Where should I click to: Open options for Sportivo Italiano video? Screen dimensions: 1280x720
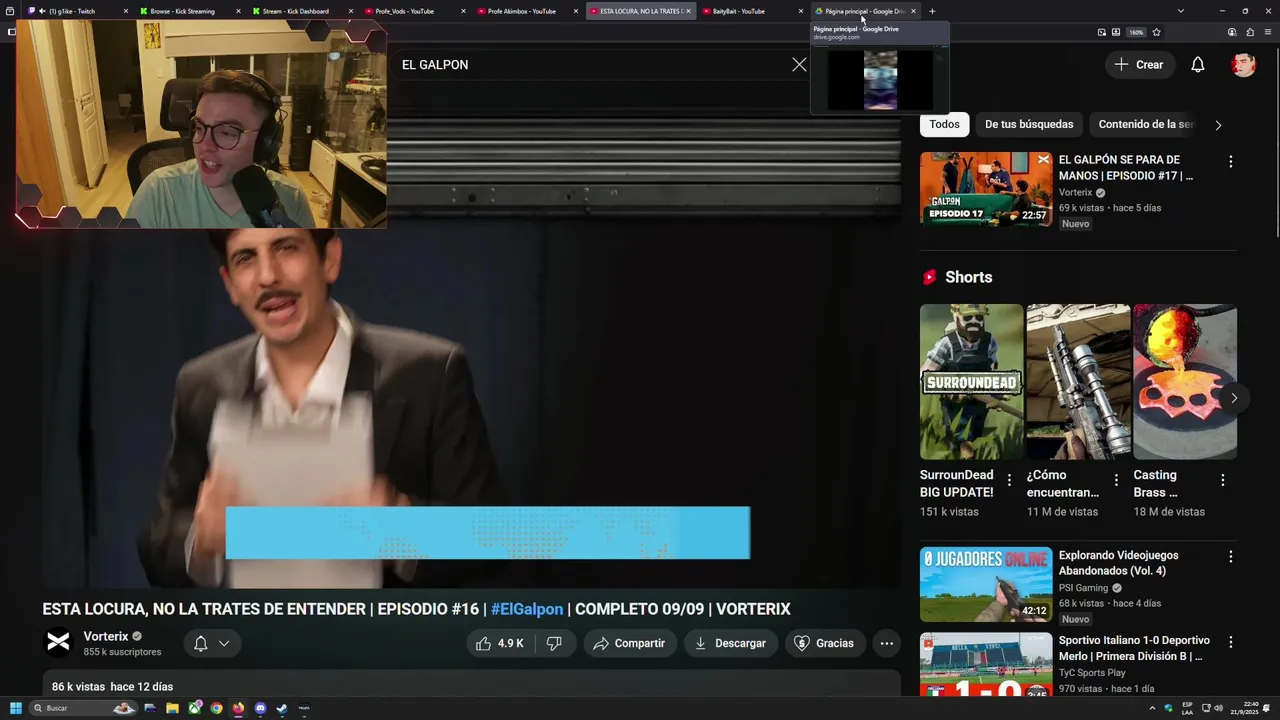point(1231,641)
